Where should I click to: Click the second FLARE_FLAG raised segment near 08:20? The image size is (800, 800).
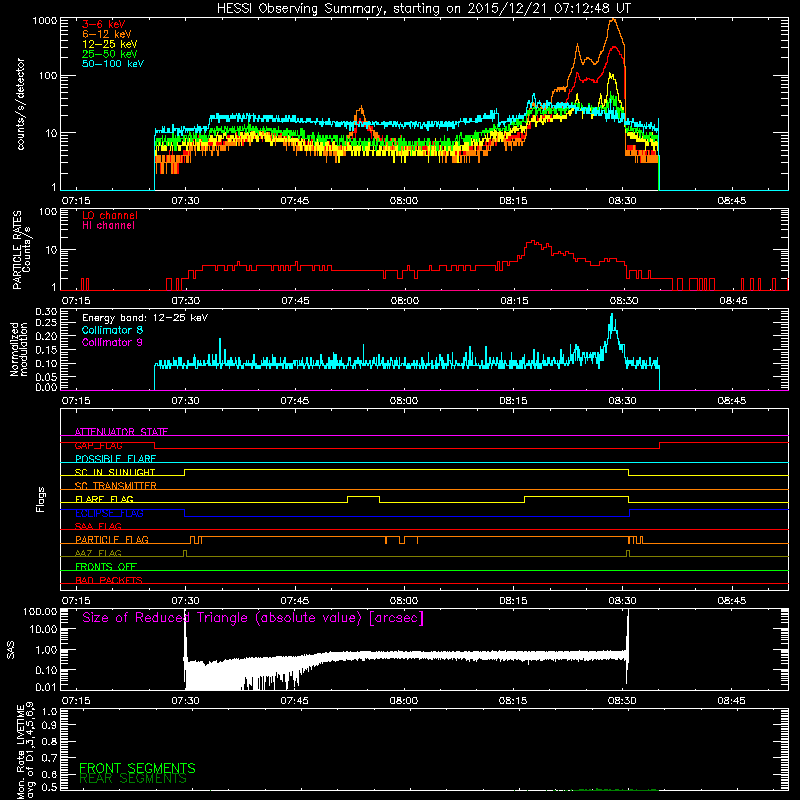pos(577,496)
